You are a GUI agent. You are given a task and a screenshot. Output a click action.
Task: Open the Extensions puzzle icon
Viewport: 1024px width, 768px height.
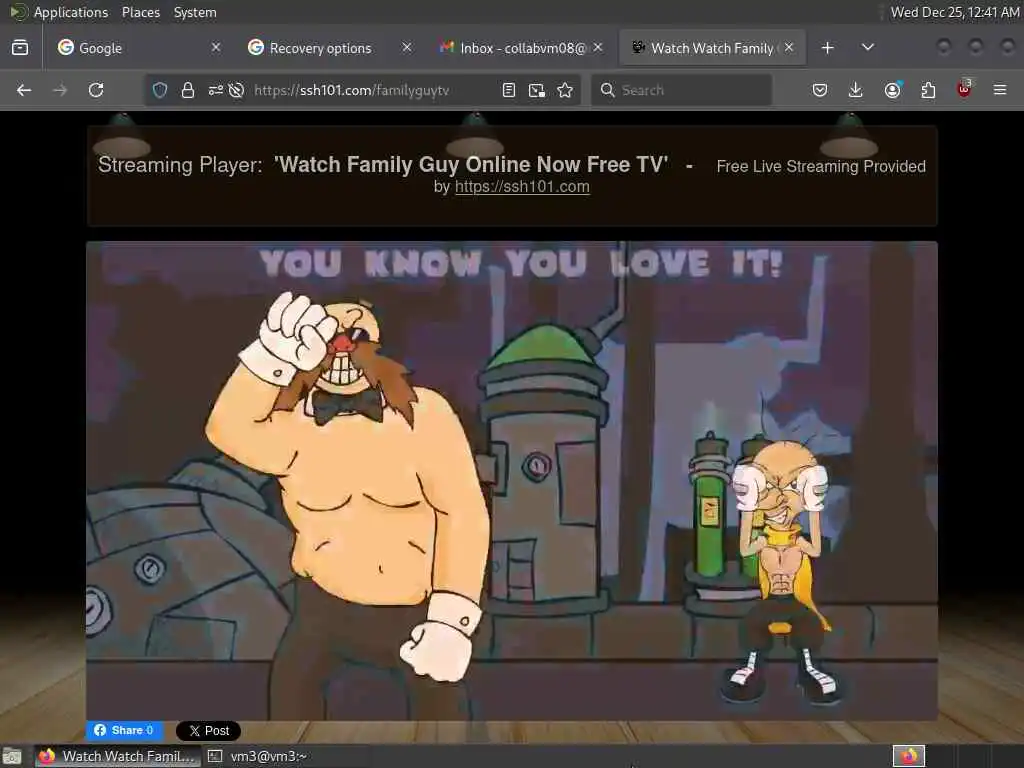tap(928, 90)
